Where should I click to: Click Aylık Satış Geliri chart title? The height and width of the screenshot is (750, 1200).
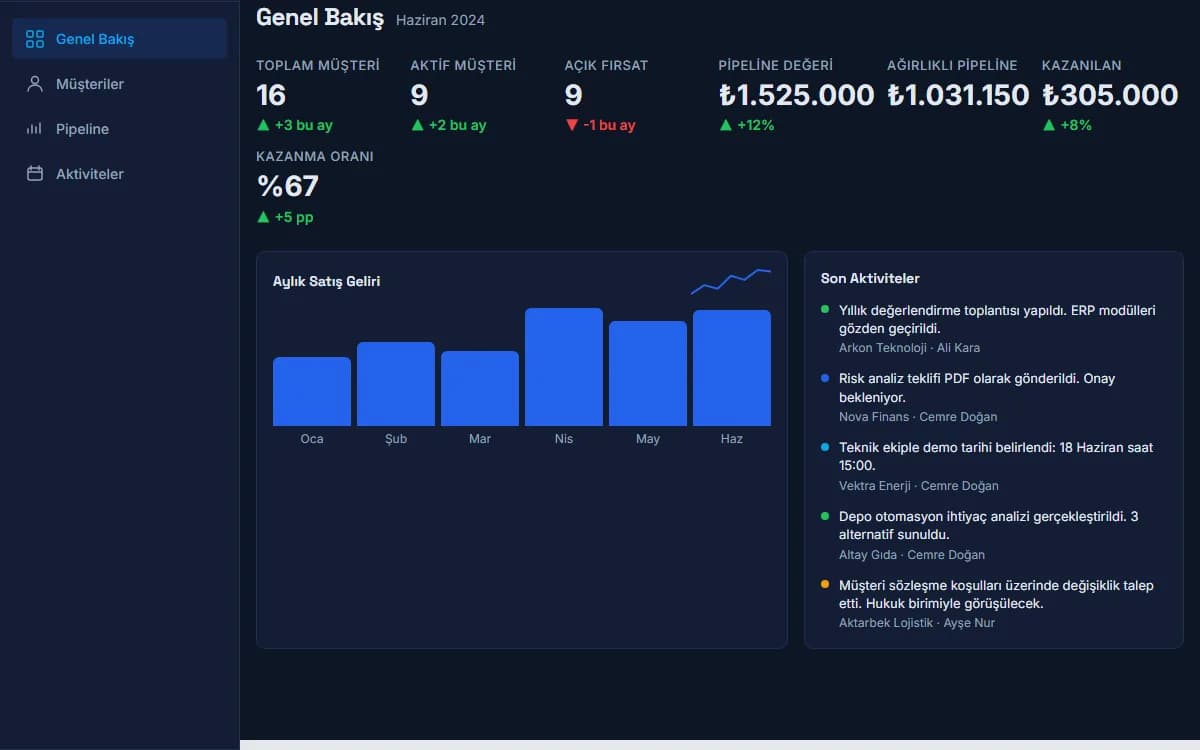click(x=326, y=282)
